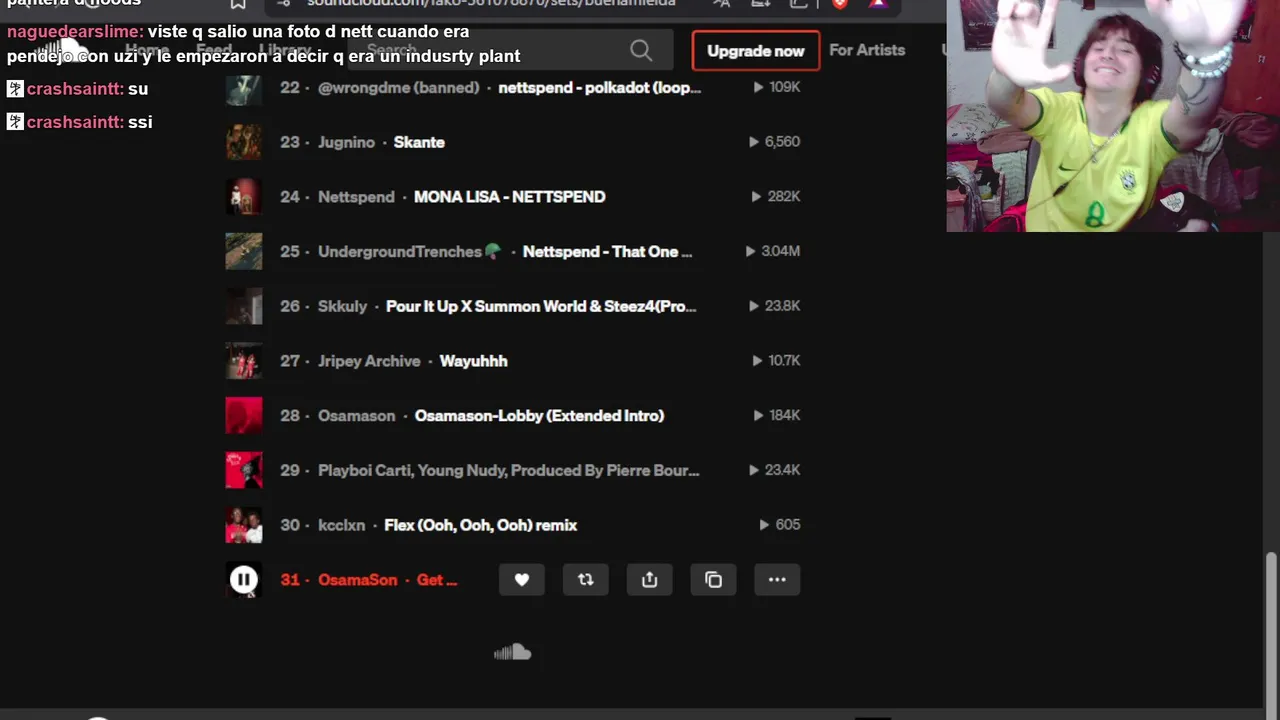
Task: Click the Upgrade now button
Action: [756, 50]
